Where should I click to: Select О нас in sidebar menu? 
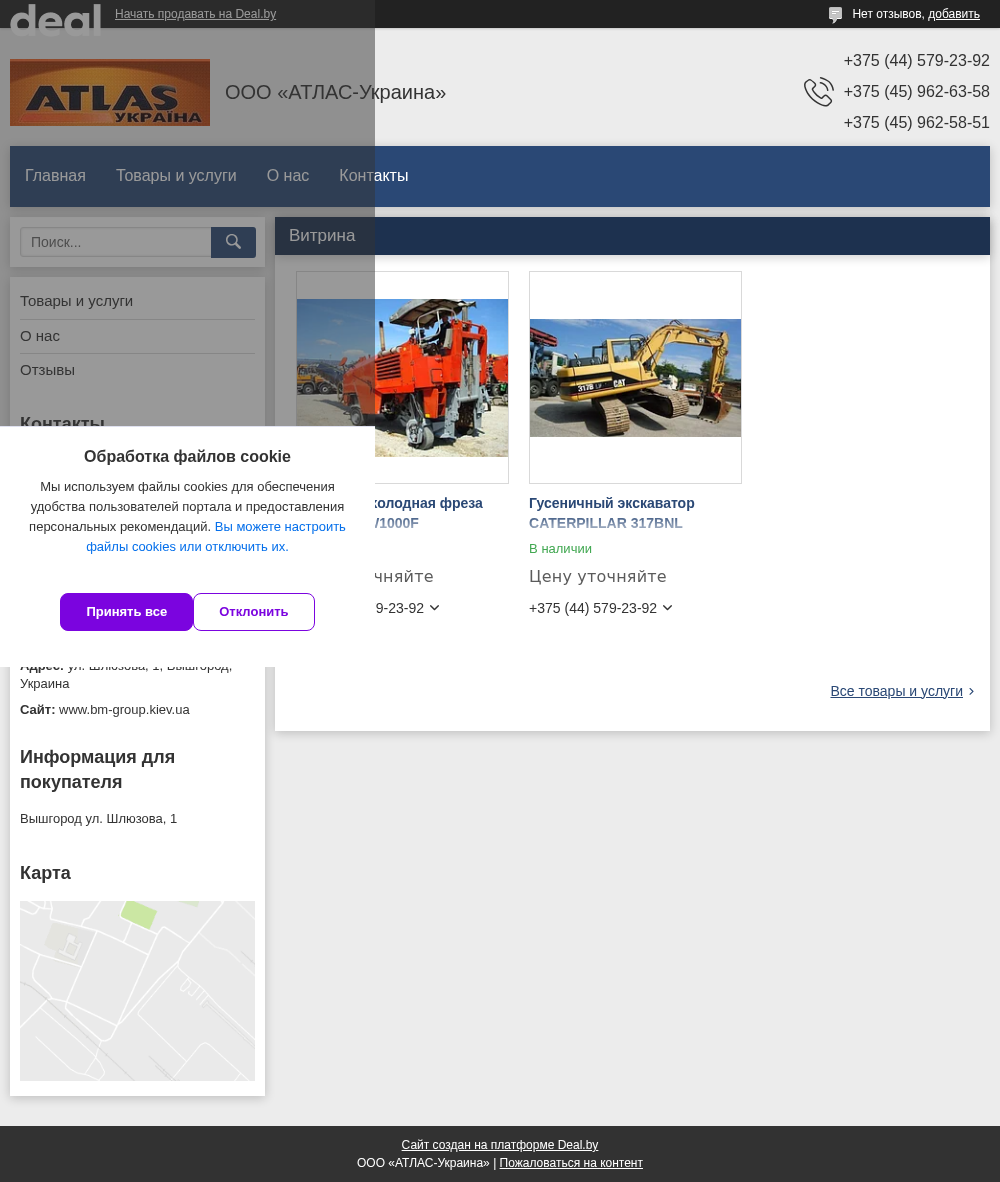[40, 336]
